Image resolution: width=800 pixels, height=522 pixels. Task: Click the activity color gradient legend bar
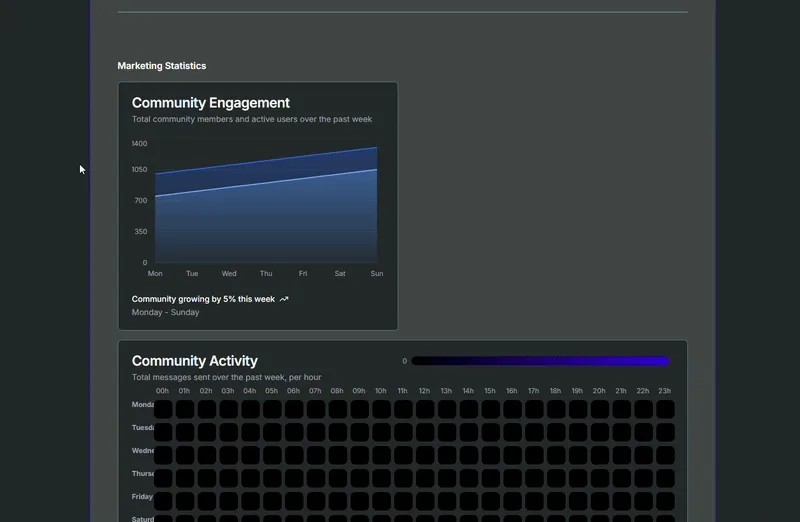click(x=540, y=361)
